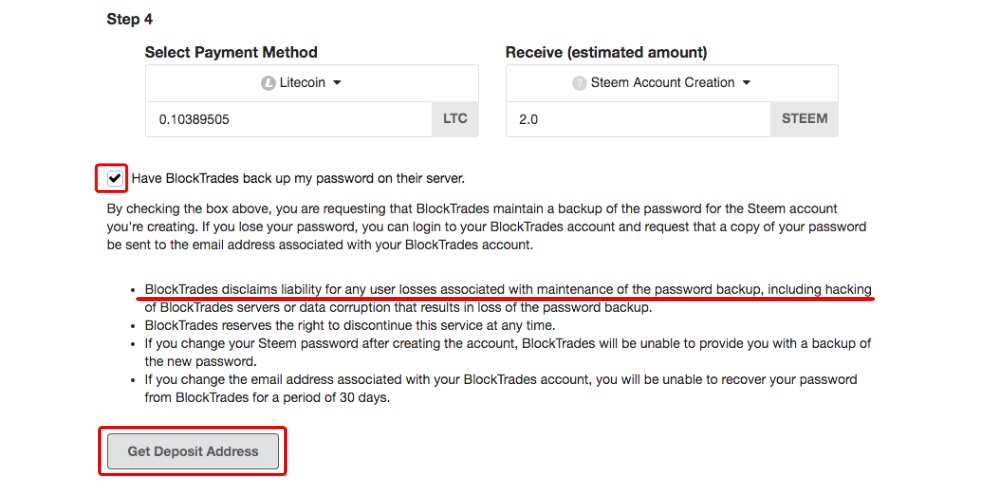
Task: Click the LTC currency unit label
Action: [455, 119]
